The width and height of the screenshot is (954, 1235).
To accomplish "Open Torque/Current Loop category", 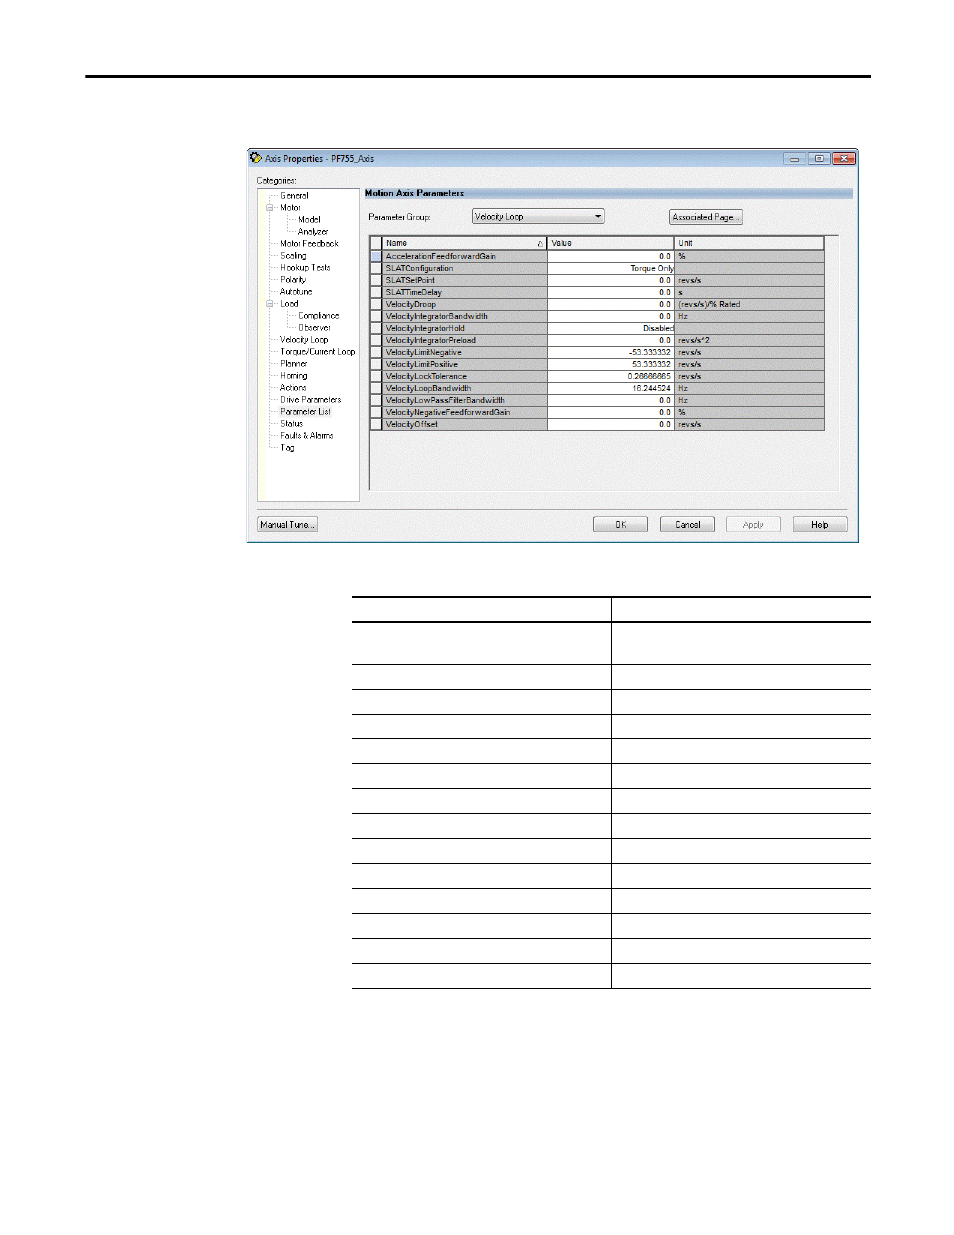I will tap(318, 352).
